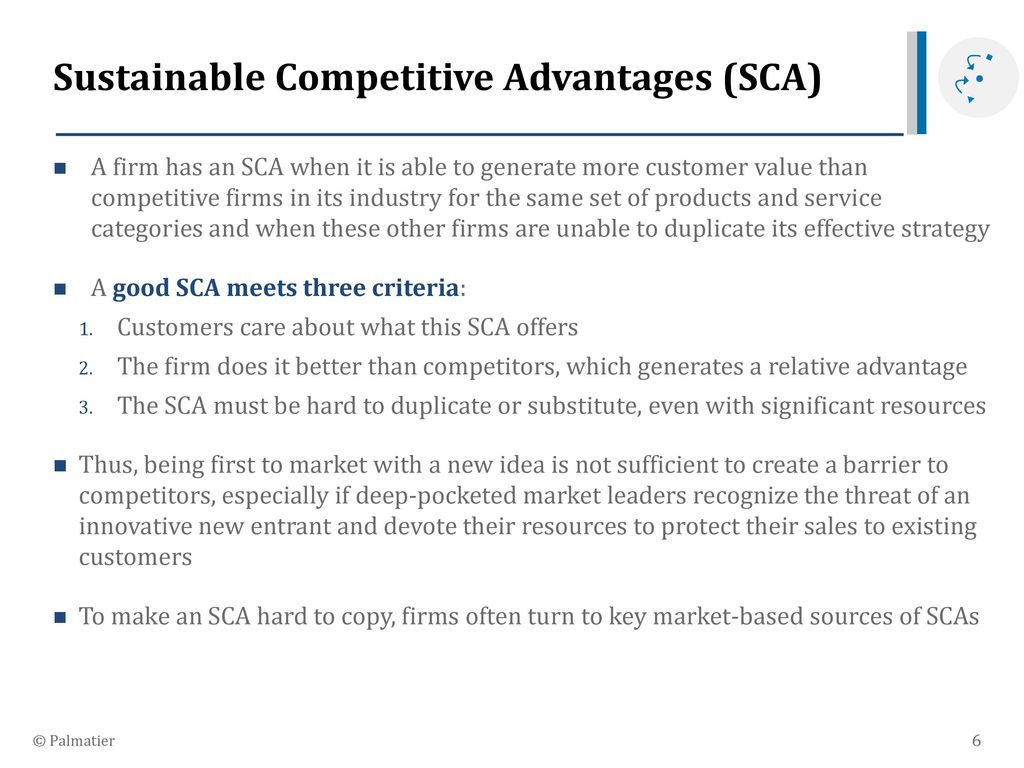Click the slide number 6
Screen dimensions: 1024x768
[x=976, y=741]
